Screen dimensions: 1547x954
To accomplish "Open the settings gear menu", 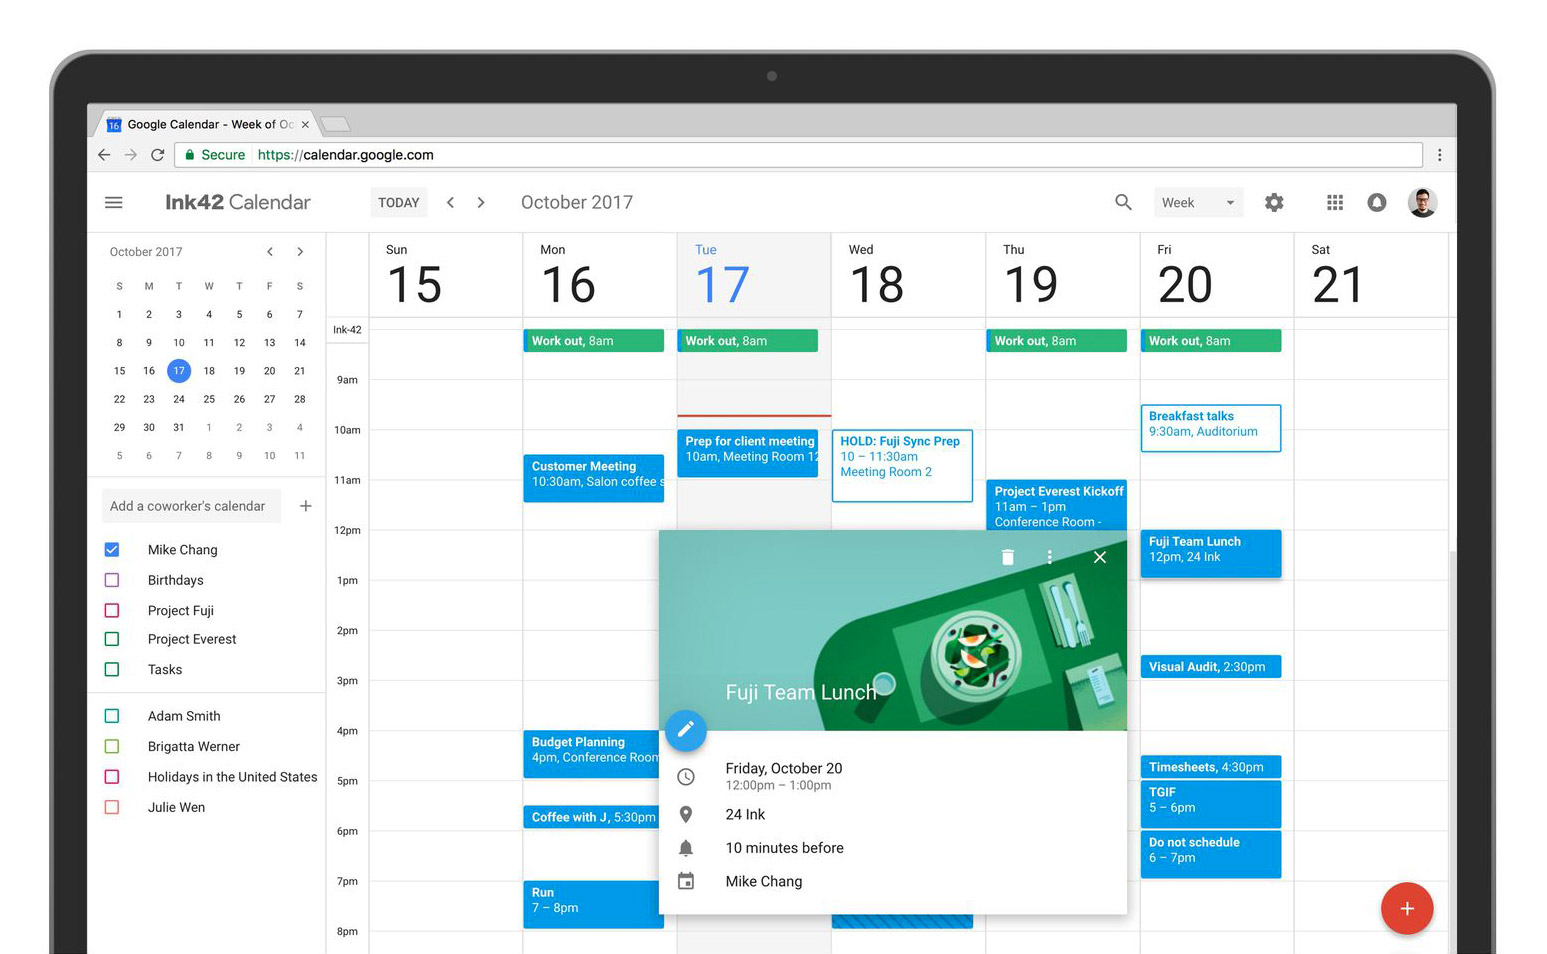I will click(x=1273, y=202).
